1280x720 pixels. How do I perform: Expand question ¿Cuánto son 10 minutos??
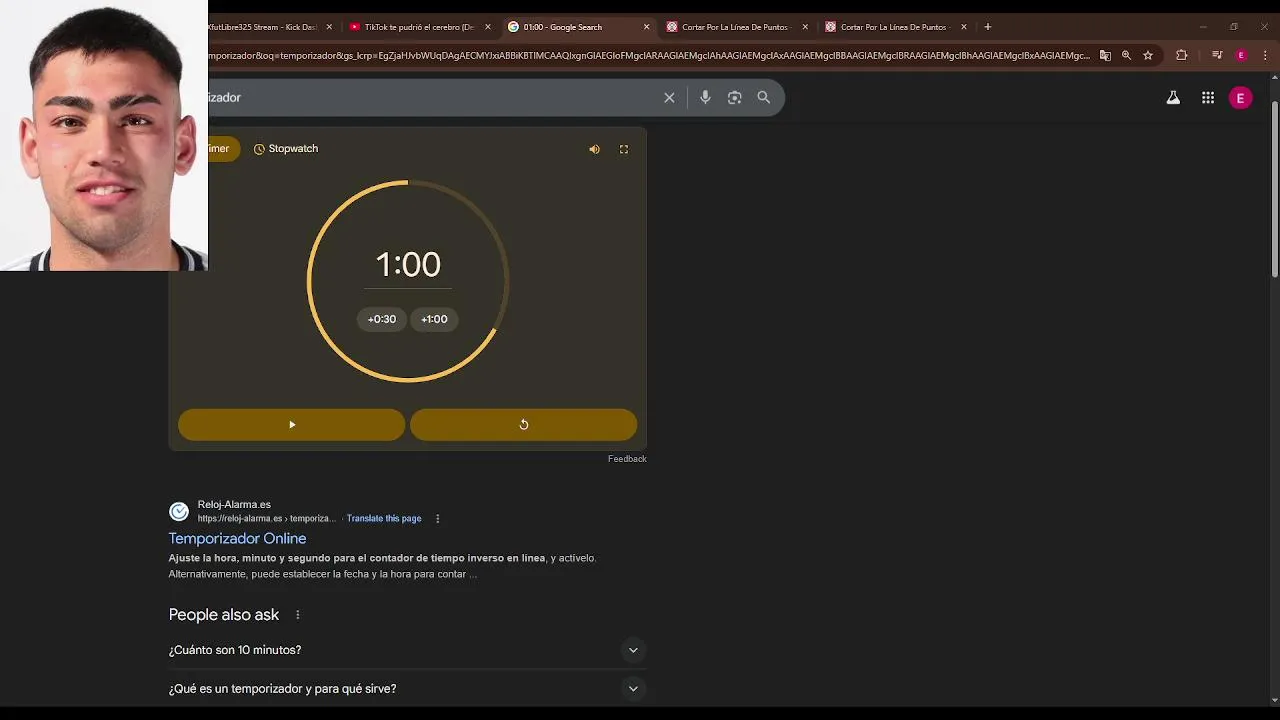click(x=407, y=650)
